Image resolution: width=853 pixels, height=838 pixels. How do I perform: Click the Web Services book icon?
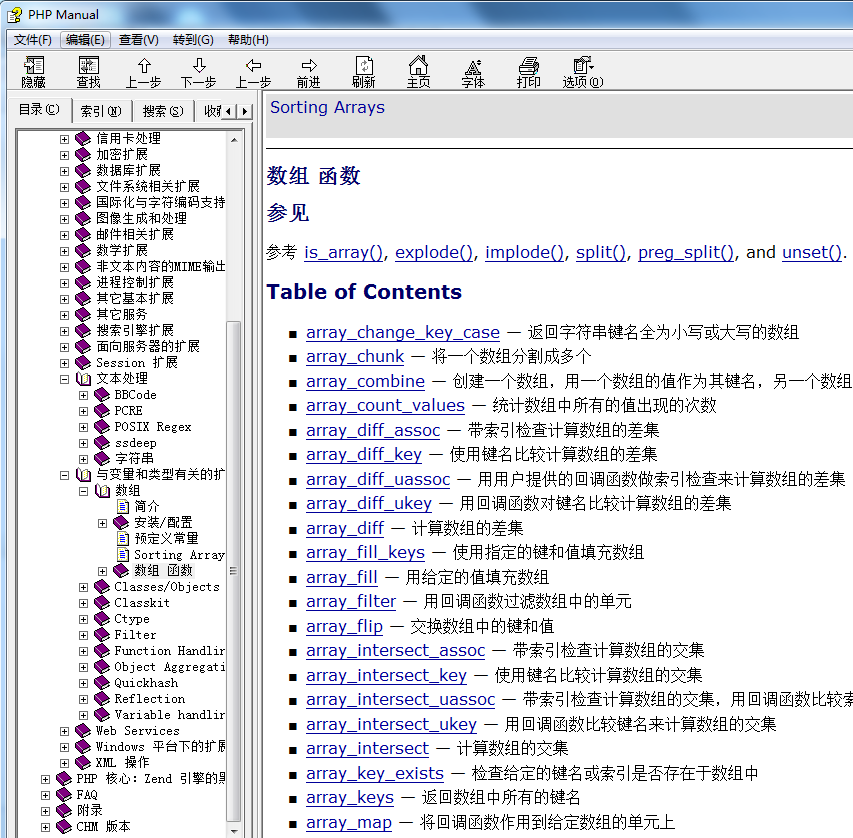point(83,731)
